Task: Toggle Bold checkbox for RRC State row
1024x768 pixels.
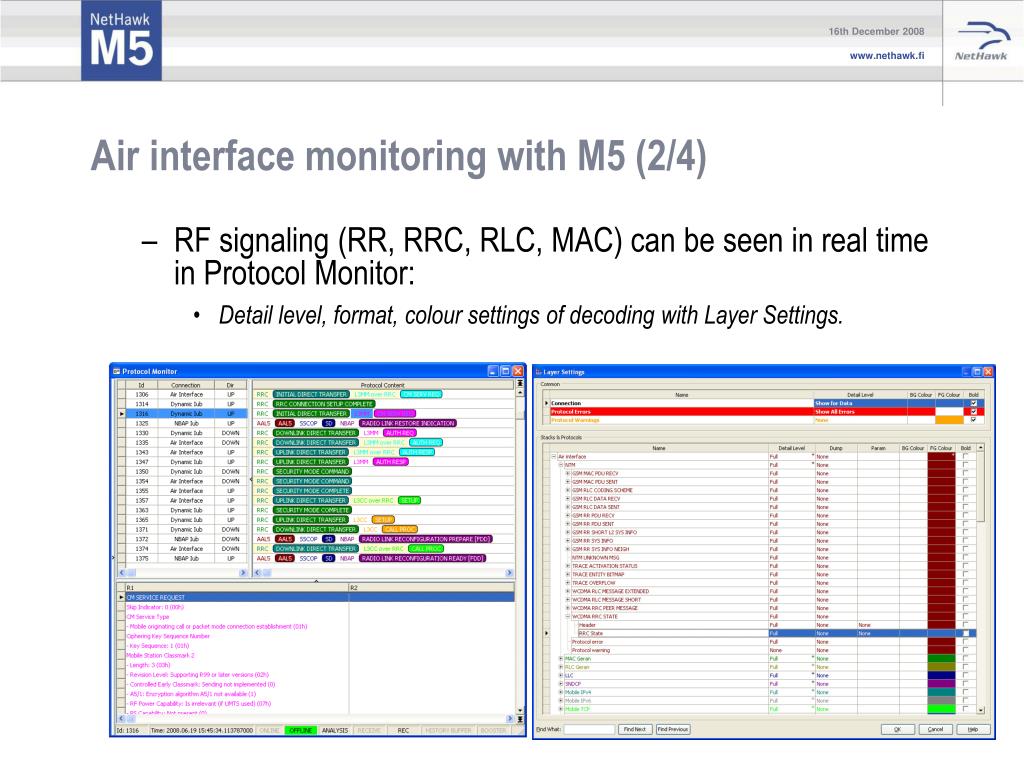Action: point(965,633)
